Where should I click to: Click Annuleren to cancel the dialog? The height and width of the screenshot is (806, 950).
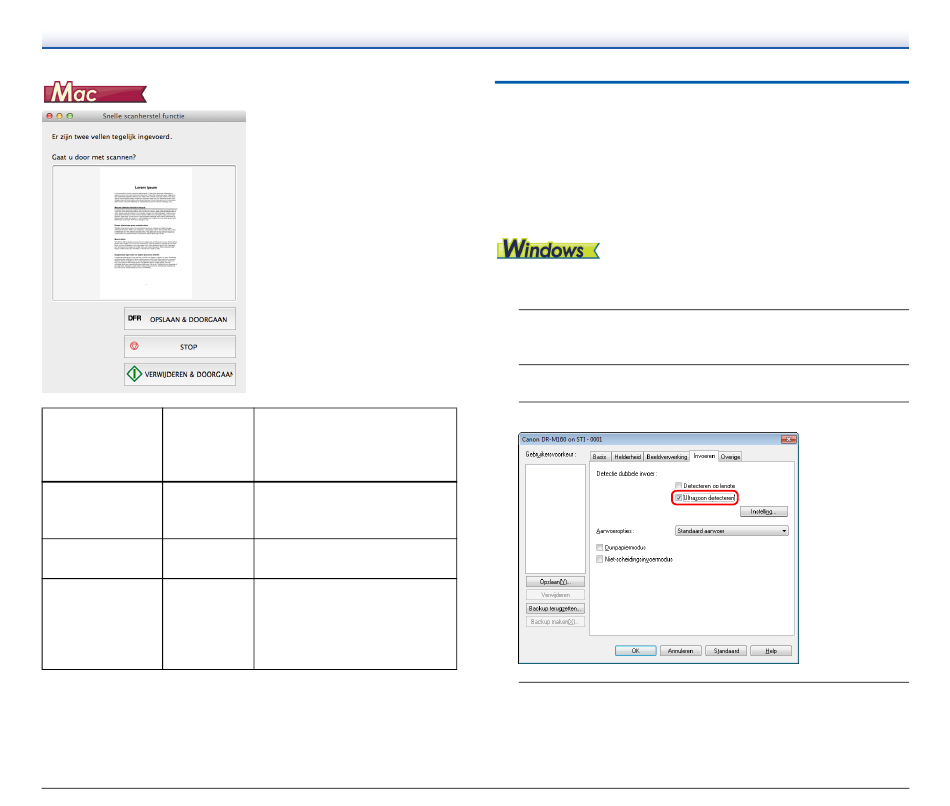[x=679, y=650]
